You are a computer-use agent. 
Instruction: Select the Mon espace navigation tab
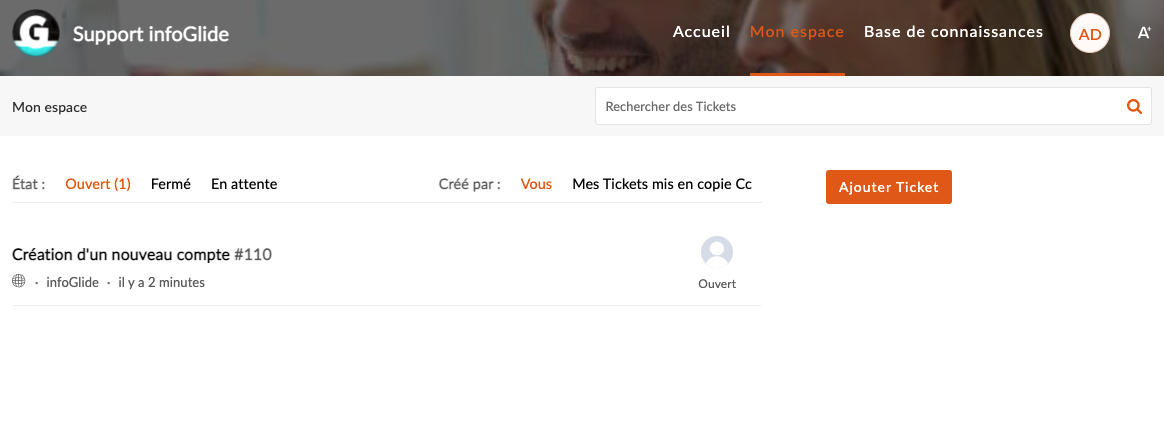[797, 32]
